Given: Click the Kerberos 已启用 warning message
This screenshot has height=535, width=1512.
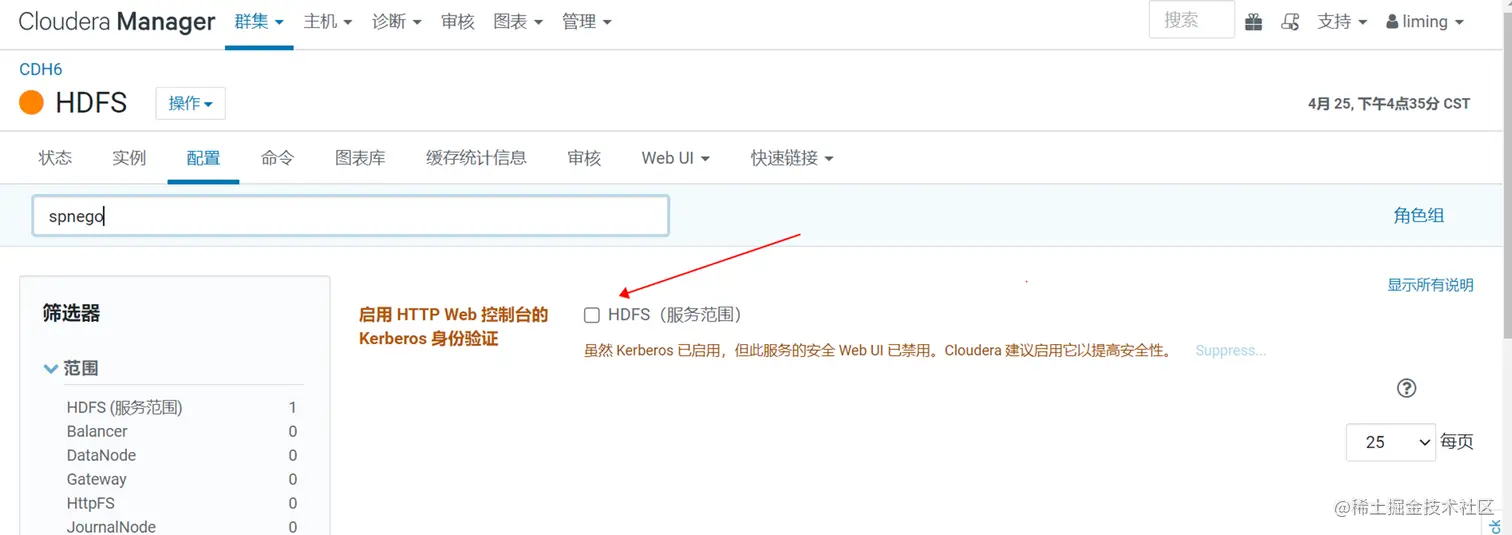Looking at the screenshot, I should (879, 351).
